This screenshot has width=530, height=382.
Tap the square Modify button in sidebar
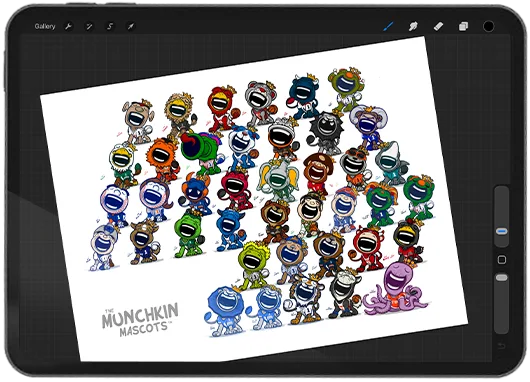point(502,260)
